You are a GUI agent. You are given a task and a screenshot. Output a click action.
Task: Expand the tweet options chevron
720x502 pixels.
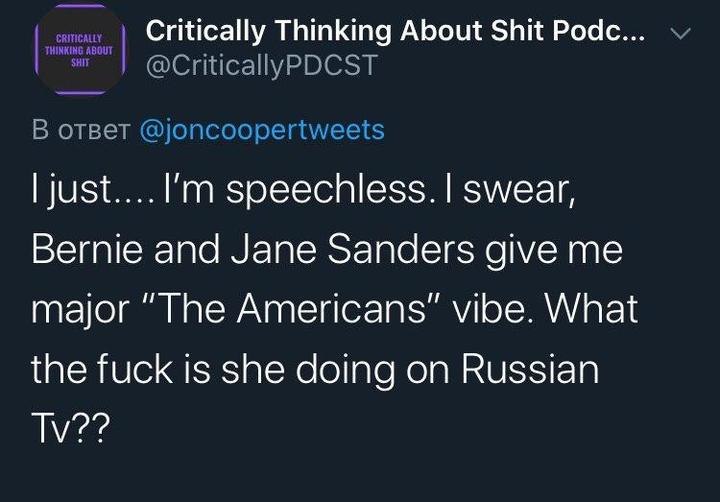(680, 35)
